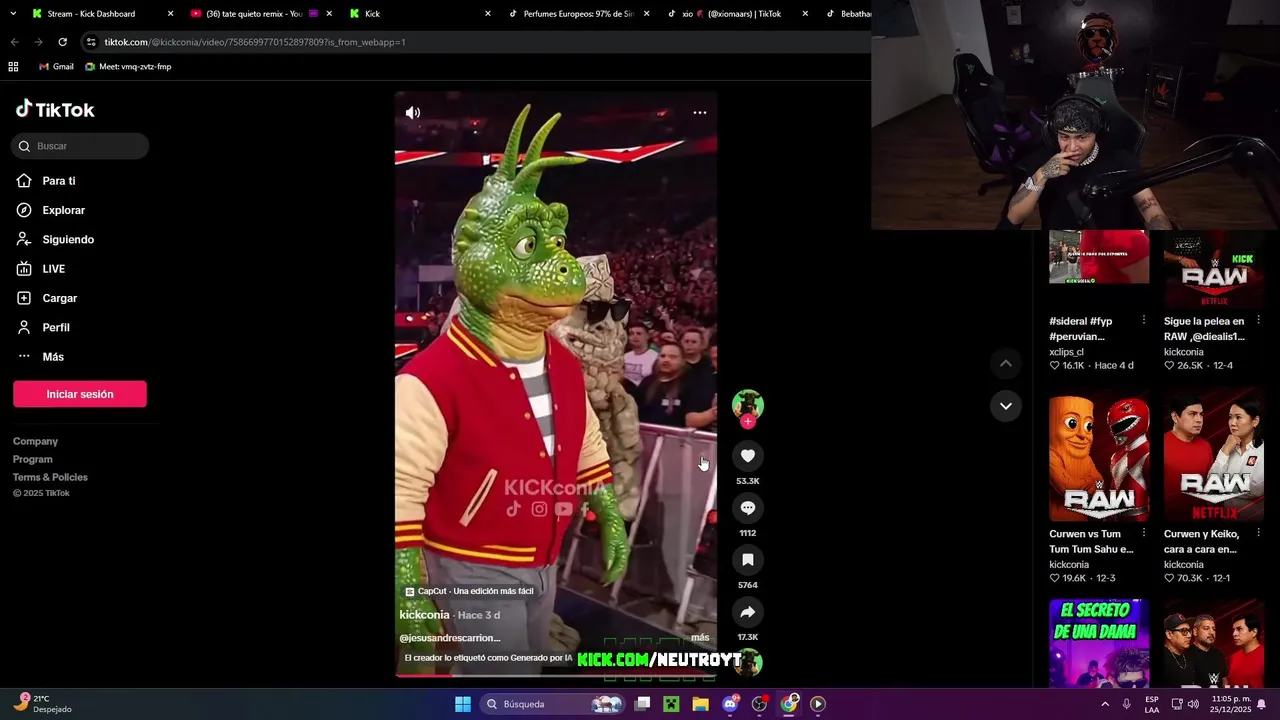Viewport: 1280px width, 720px height.
Task: Share the video with the arrow icon
Action: (x=747, y=612)
